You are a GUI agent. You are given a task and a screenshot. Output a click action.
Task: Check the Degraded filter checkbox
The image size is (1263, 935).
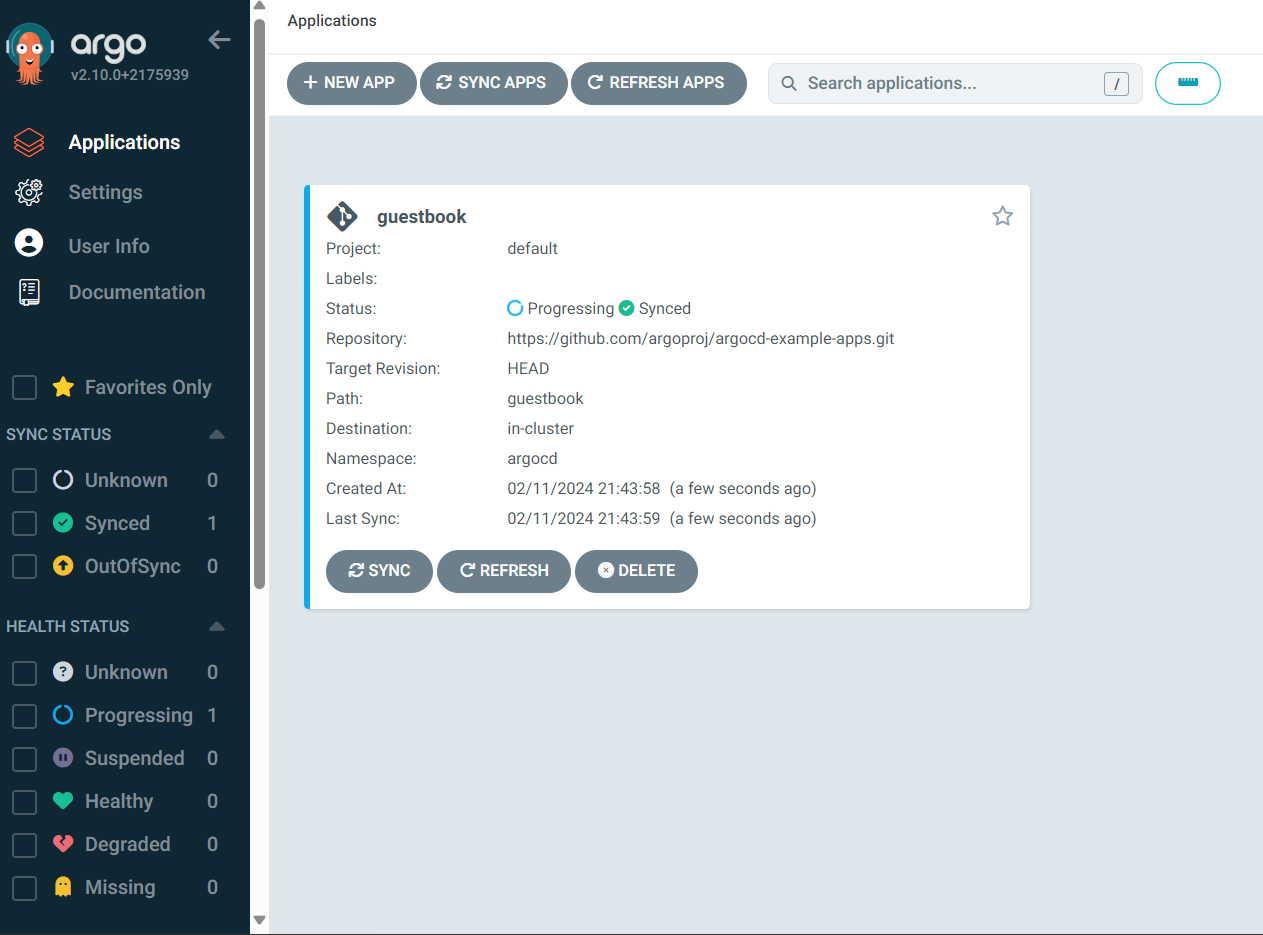(24, 845)
